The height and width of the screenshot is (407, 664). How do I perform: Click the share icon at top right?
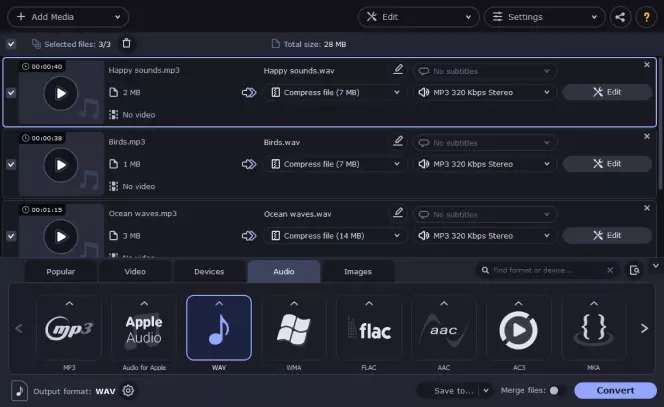pyautogui.click(x=620, y=17)
